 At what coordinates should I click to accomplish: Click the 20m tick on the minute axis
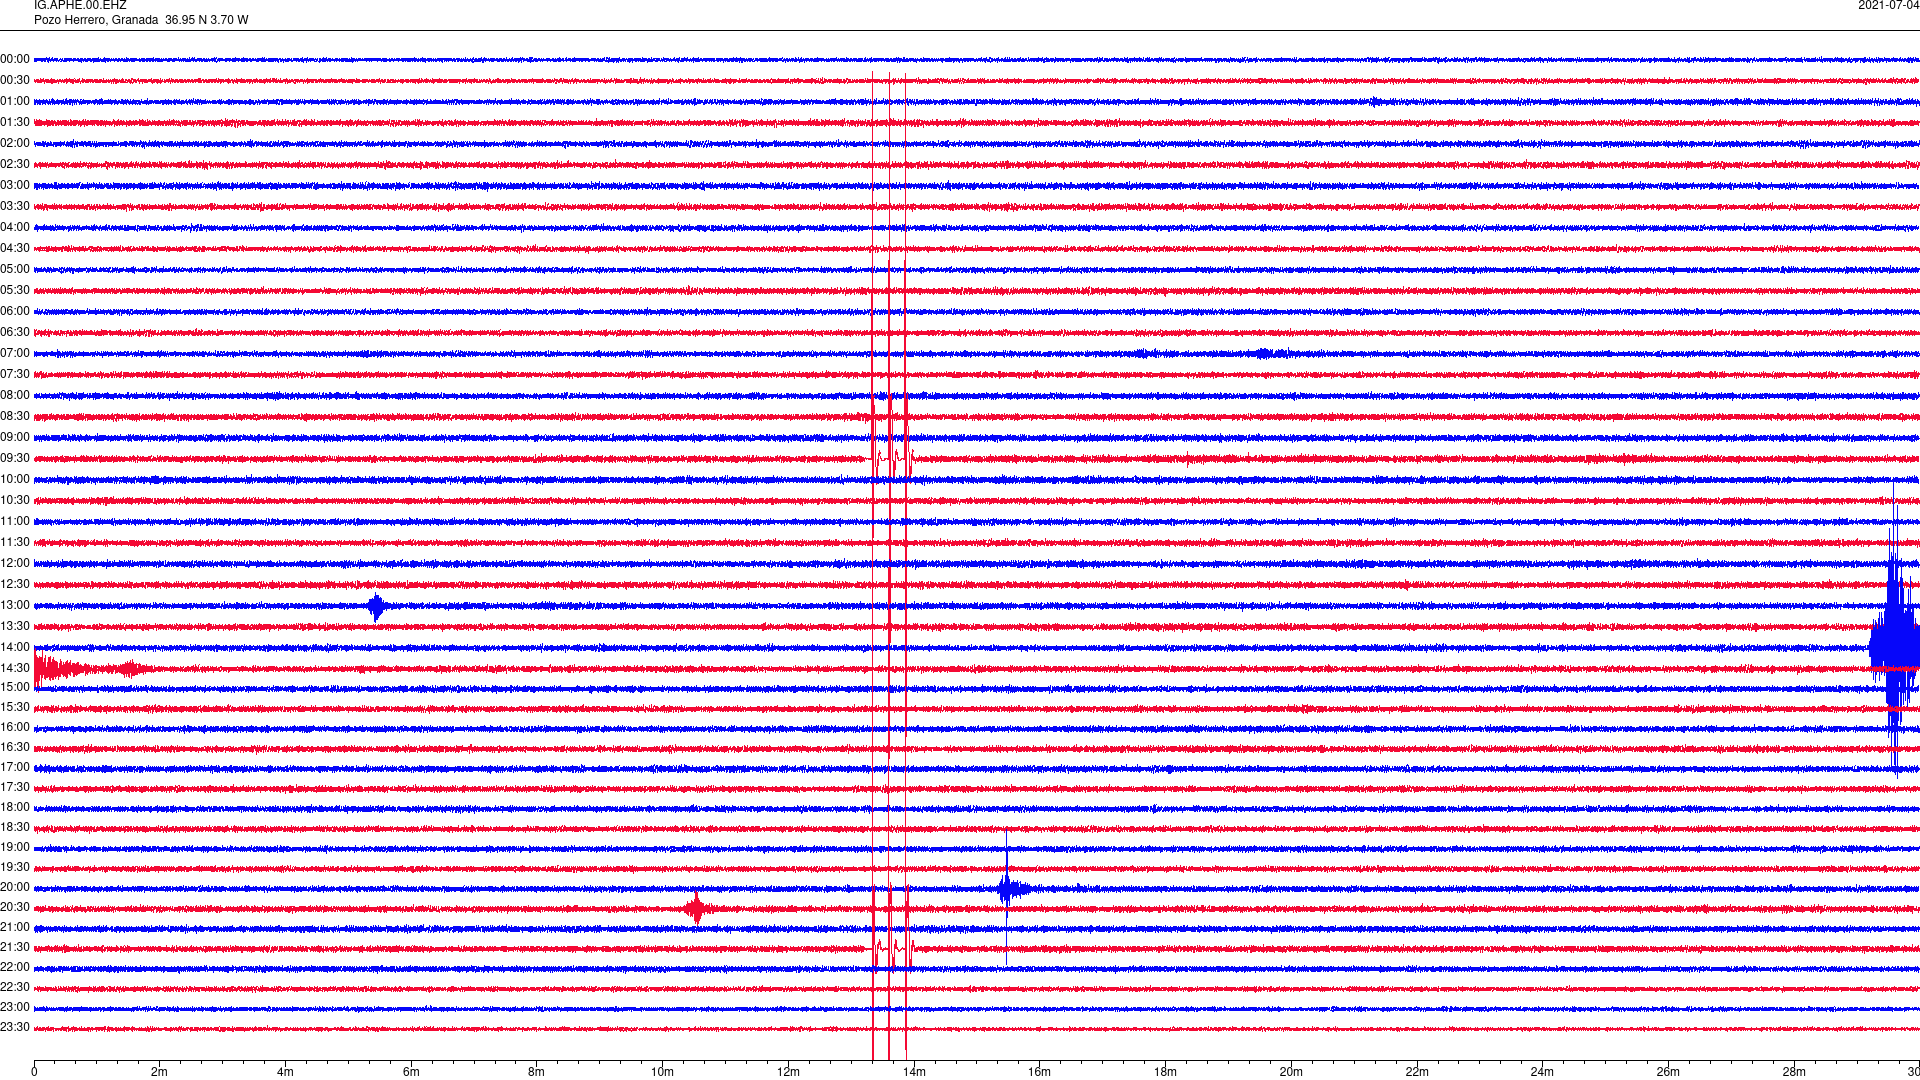tap(1291, 1072)
